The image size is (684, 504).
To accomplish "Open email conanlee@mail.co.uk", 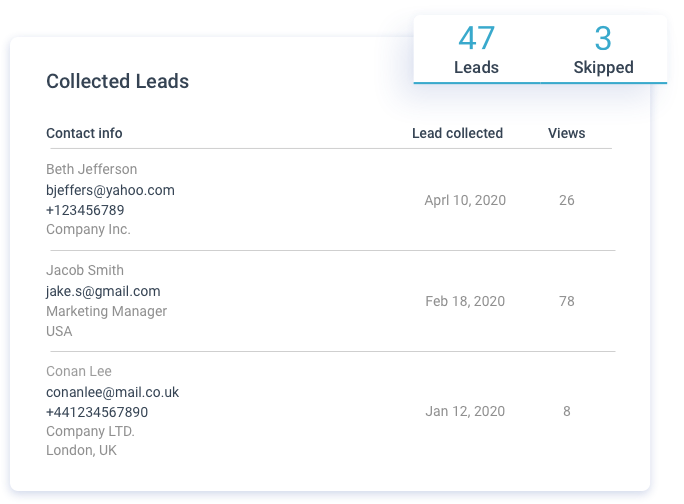I will pos(113,392).
